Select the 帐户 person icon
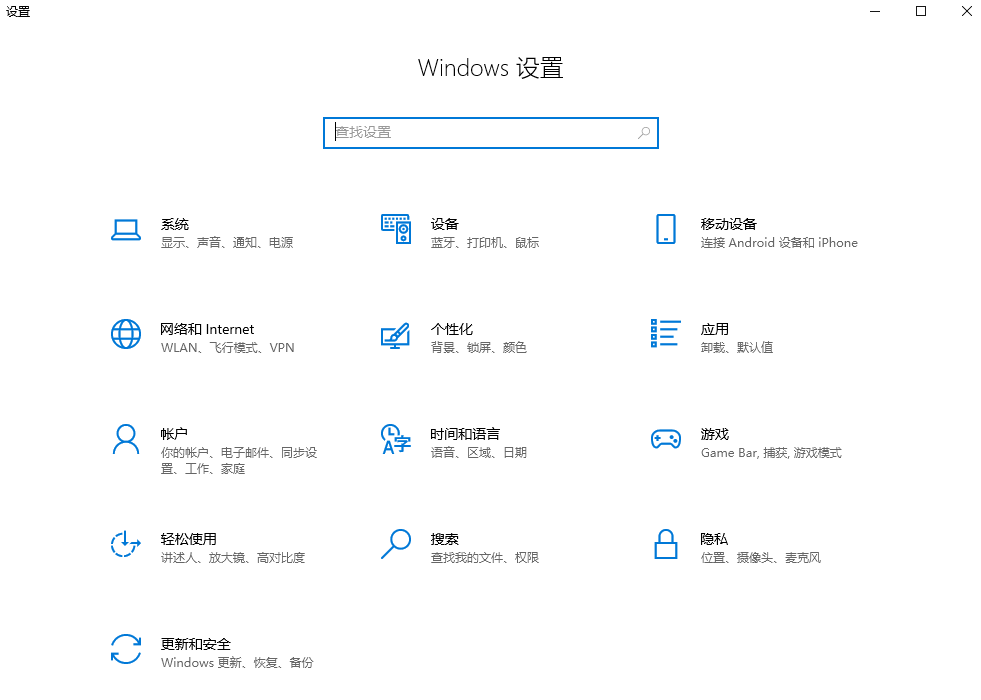The width and height of the screenshot is (981, 700). [x=126, y=438]
